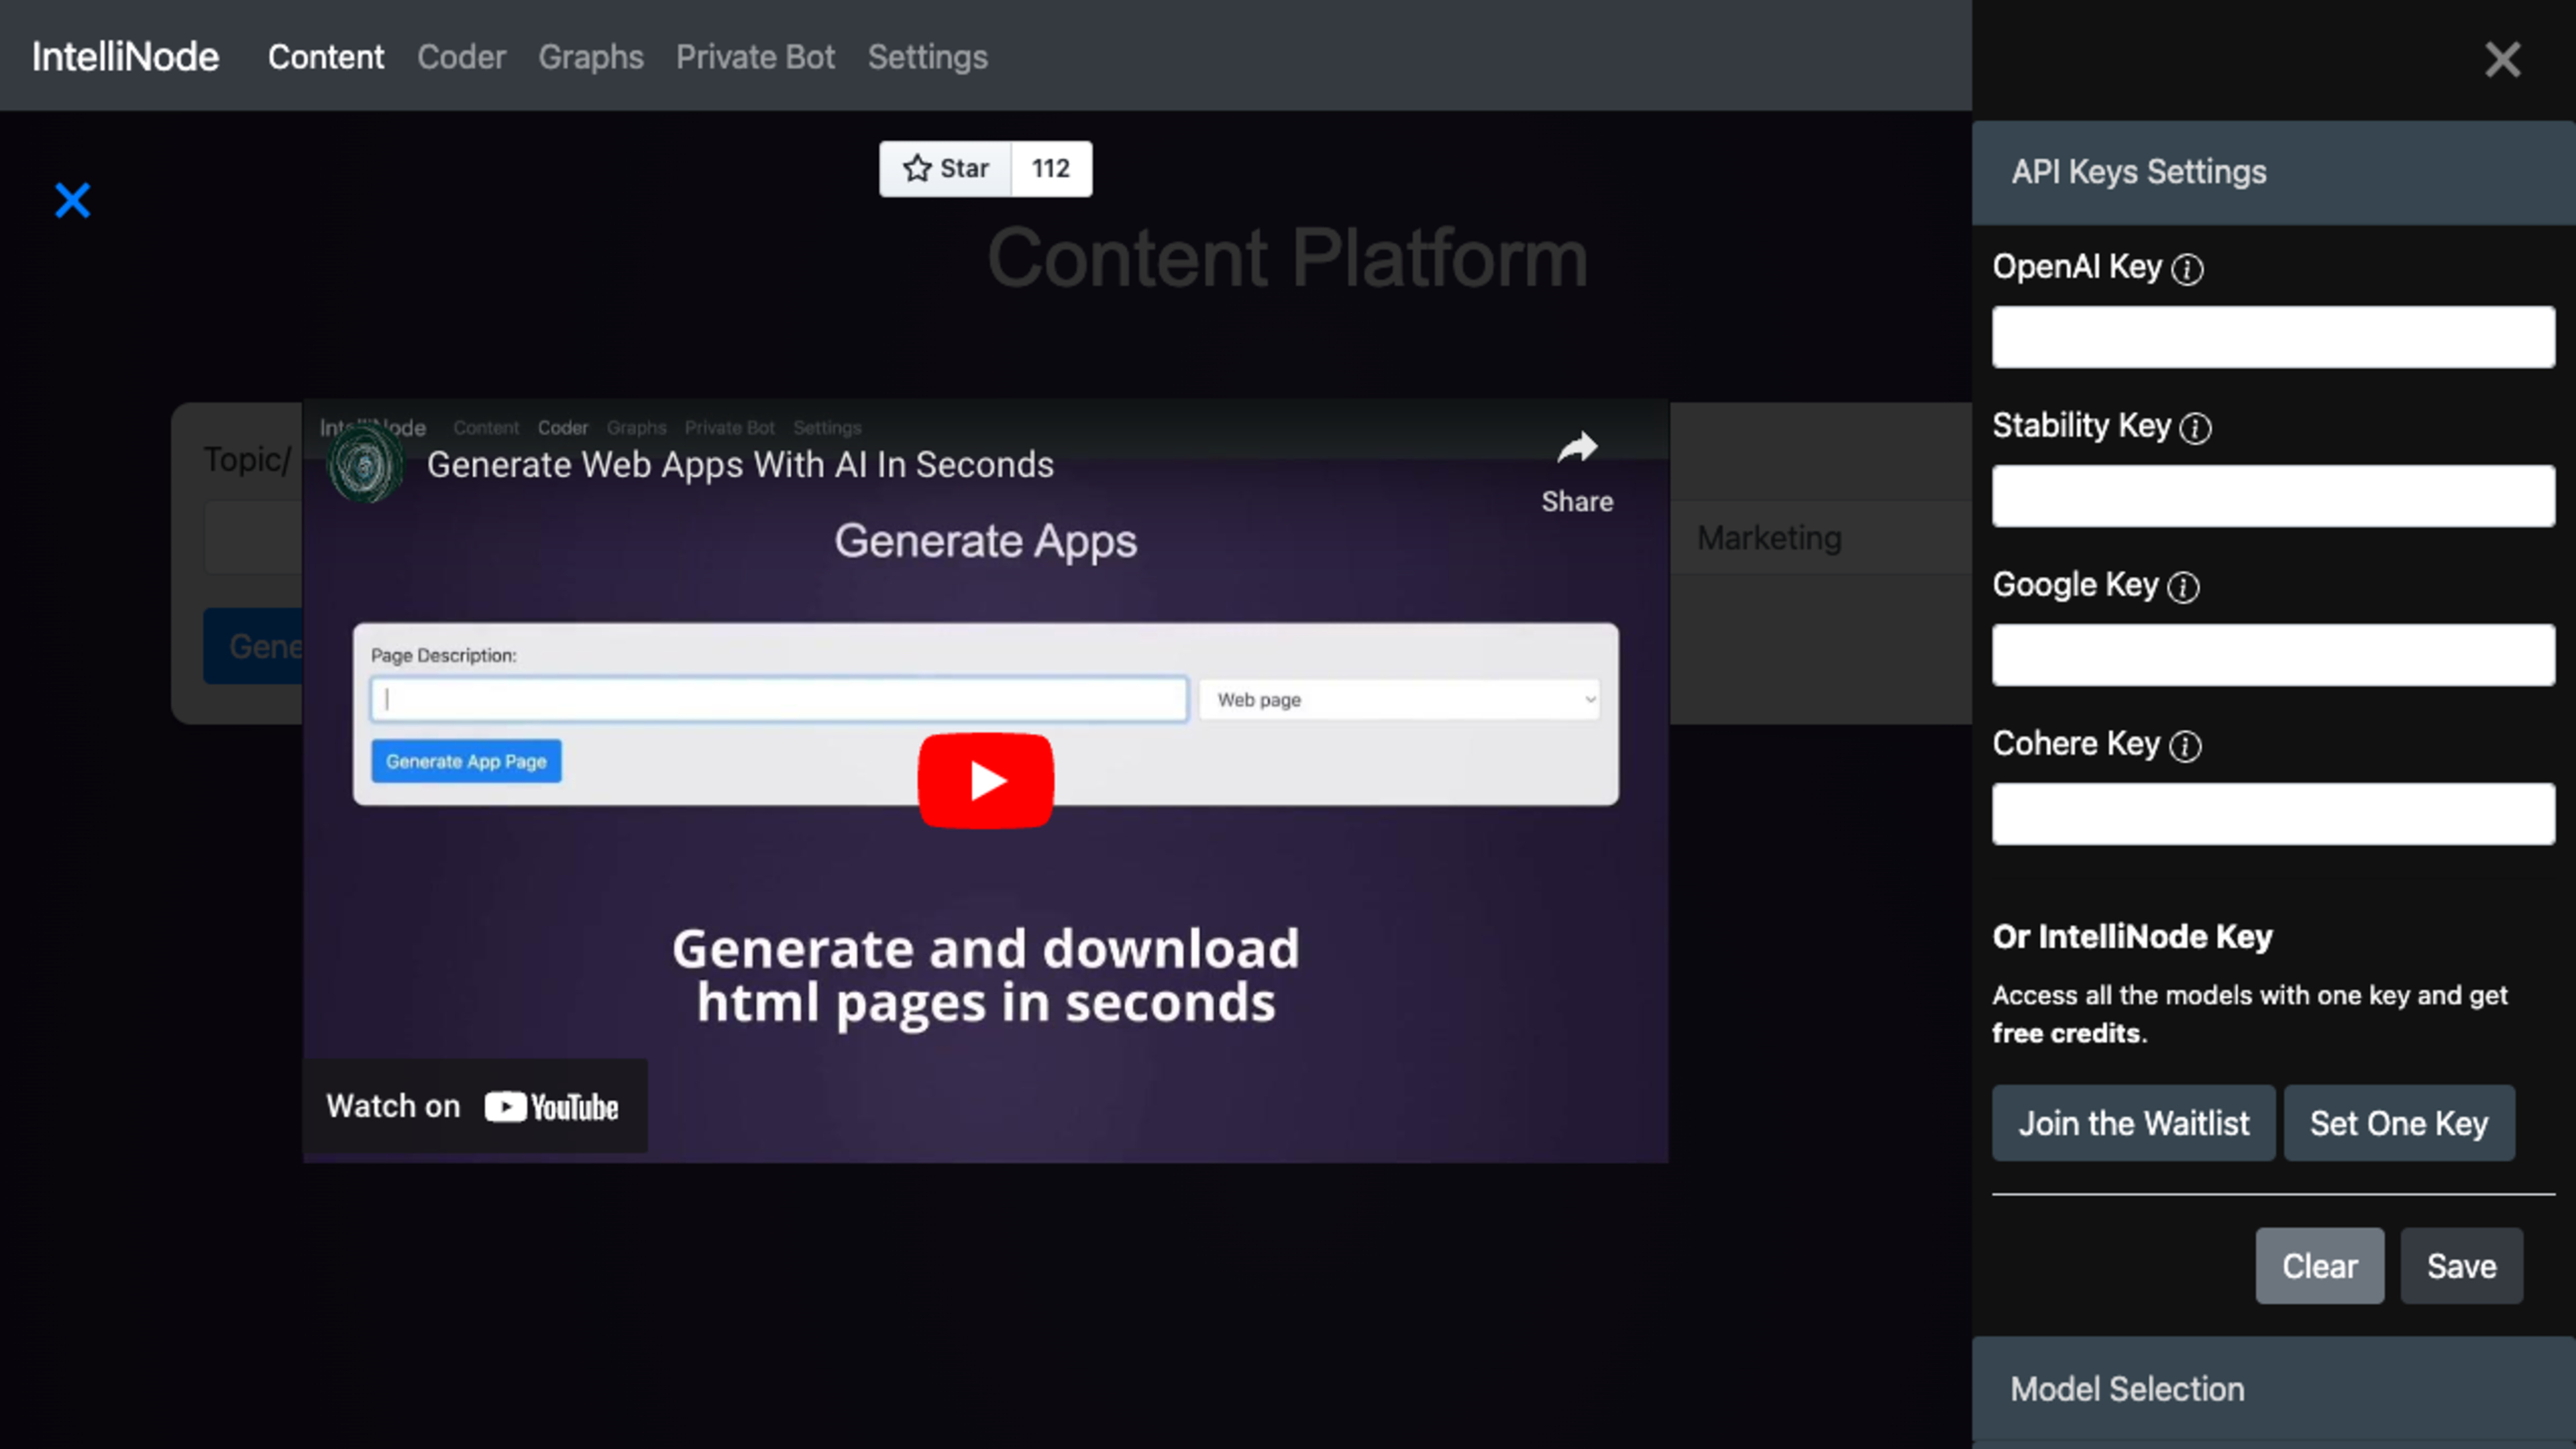Open the Coder nav tab

[462, 57]
